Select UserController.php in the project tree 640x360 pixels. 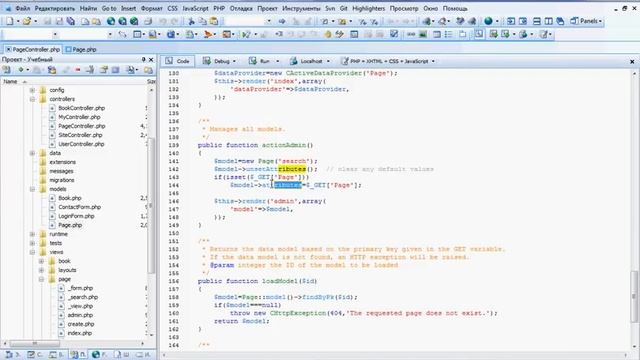pos(81,144)
